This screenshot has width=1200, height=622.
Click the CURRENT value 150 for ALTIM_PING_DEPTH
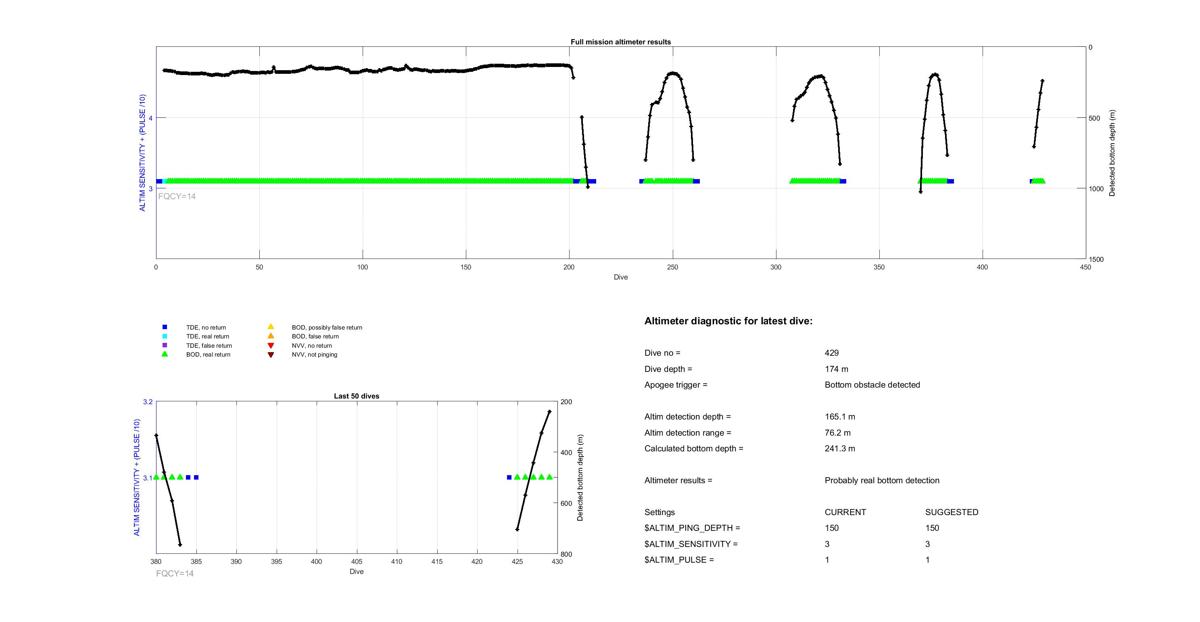click(x=832, y=528)
